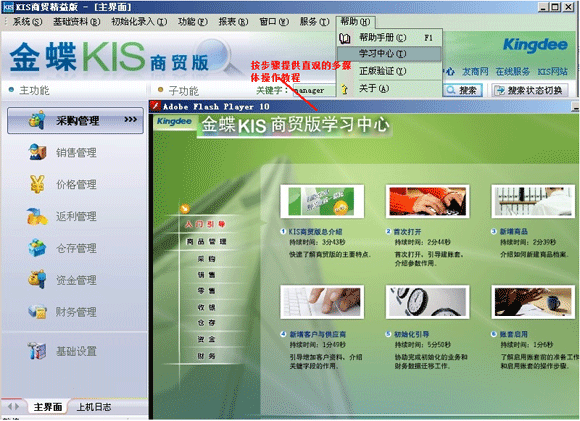580x421 pixels.
Task: Switch to the 上机日志 tab
Action: pyautogui.click(x=94, y=407)
